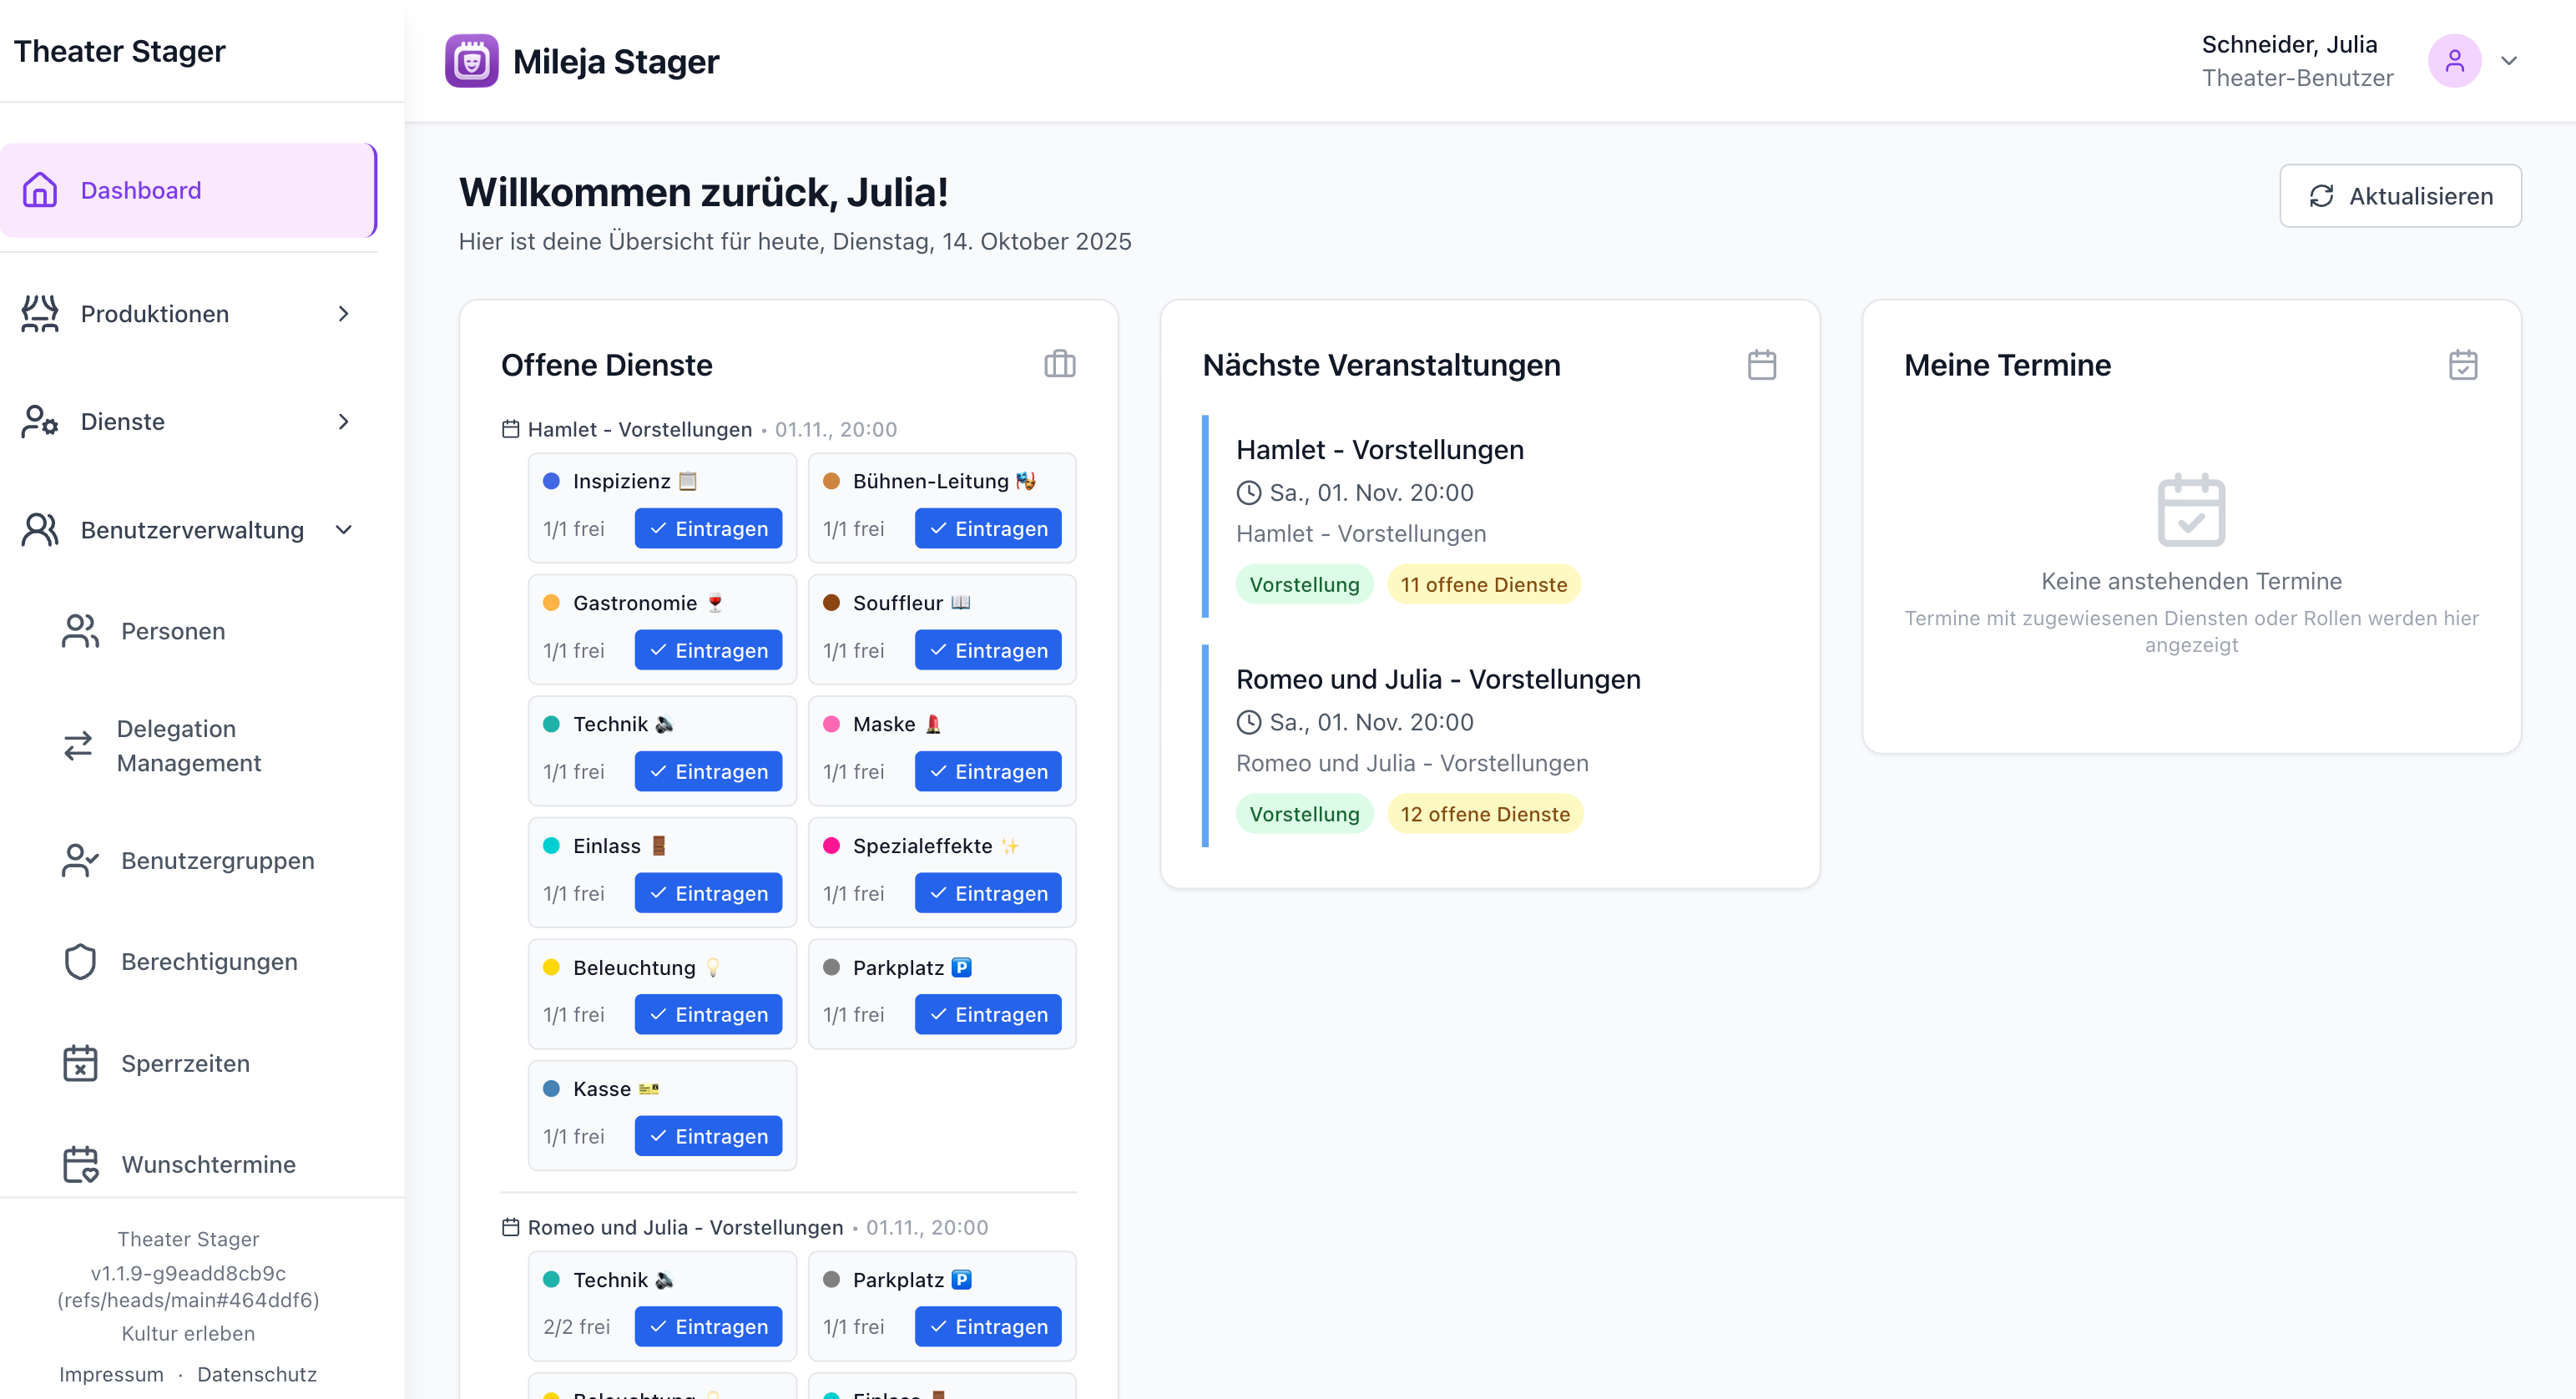Click the pink Spezialeffekte color dot

point(831,846)
